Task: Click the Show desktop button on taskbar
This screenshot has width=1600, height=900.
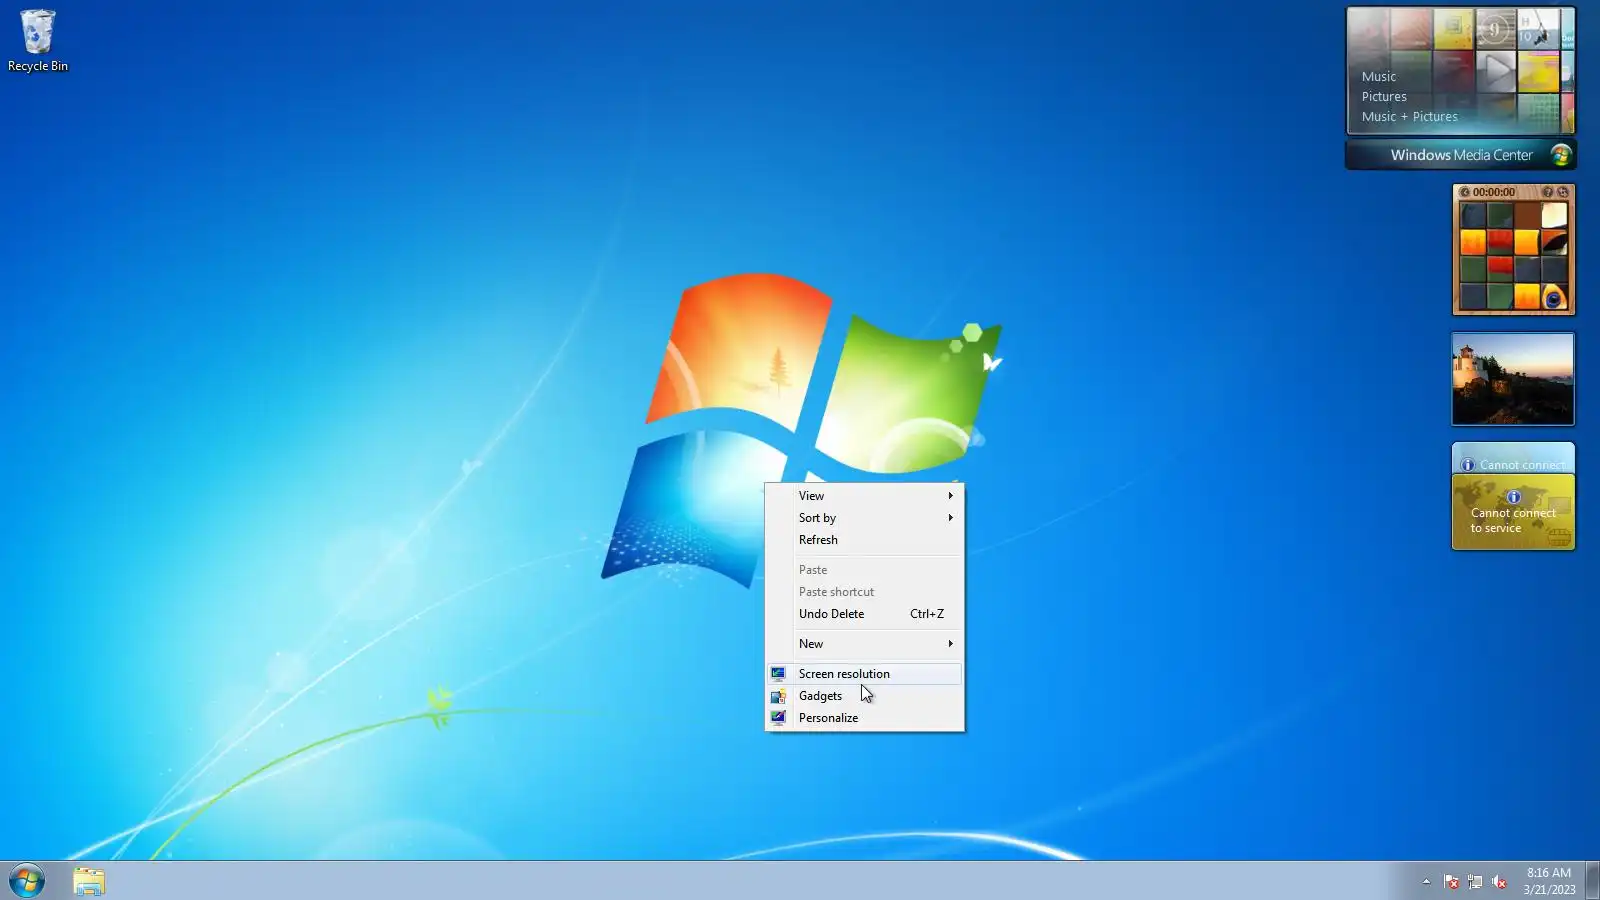Action: pos(1592,881)
